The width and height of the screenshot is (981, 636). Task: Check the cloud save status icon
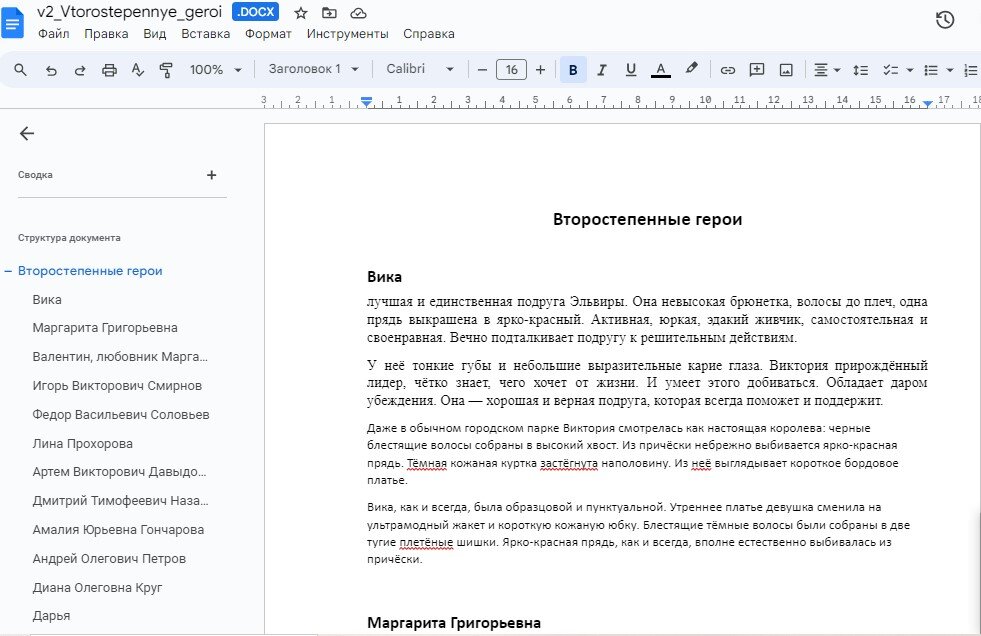coord(358,13)
